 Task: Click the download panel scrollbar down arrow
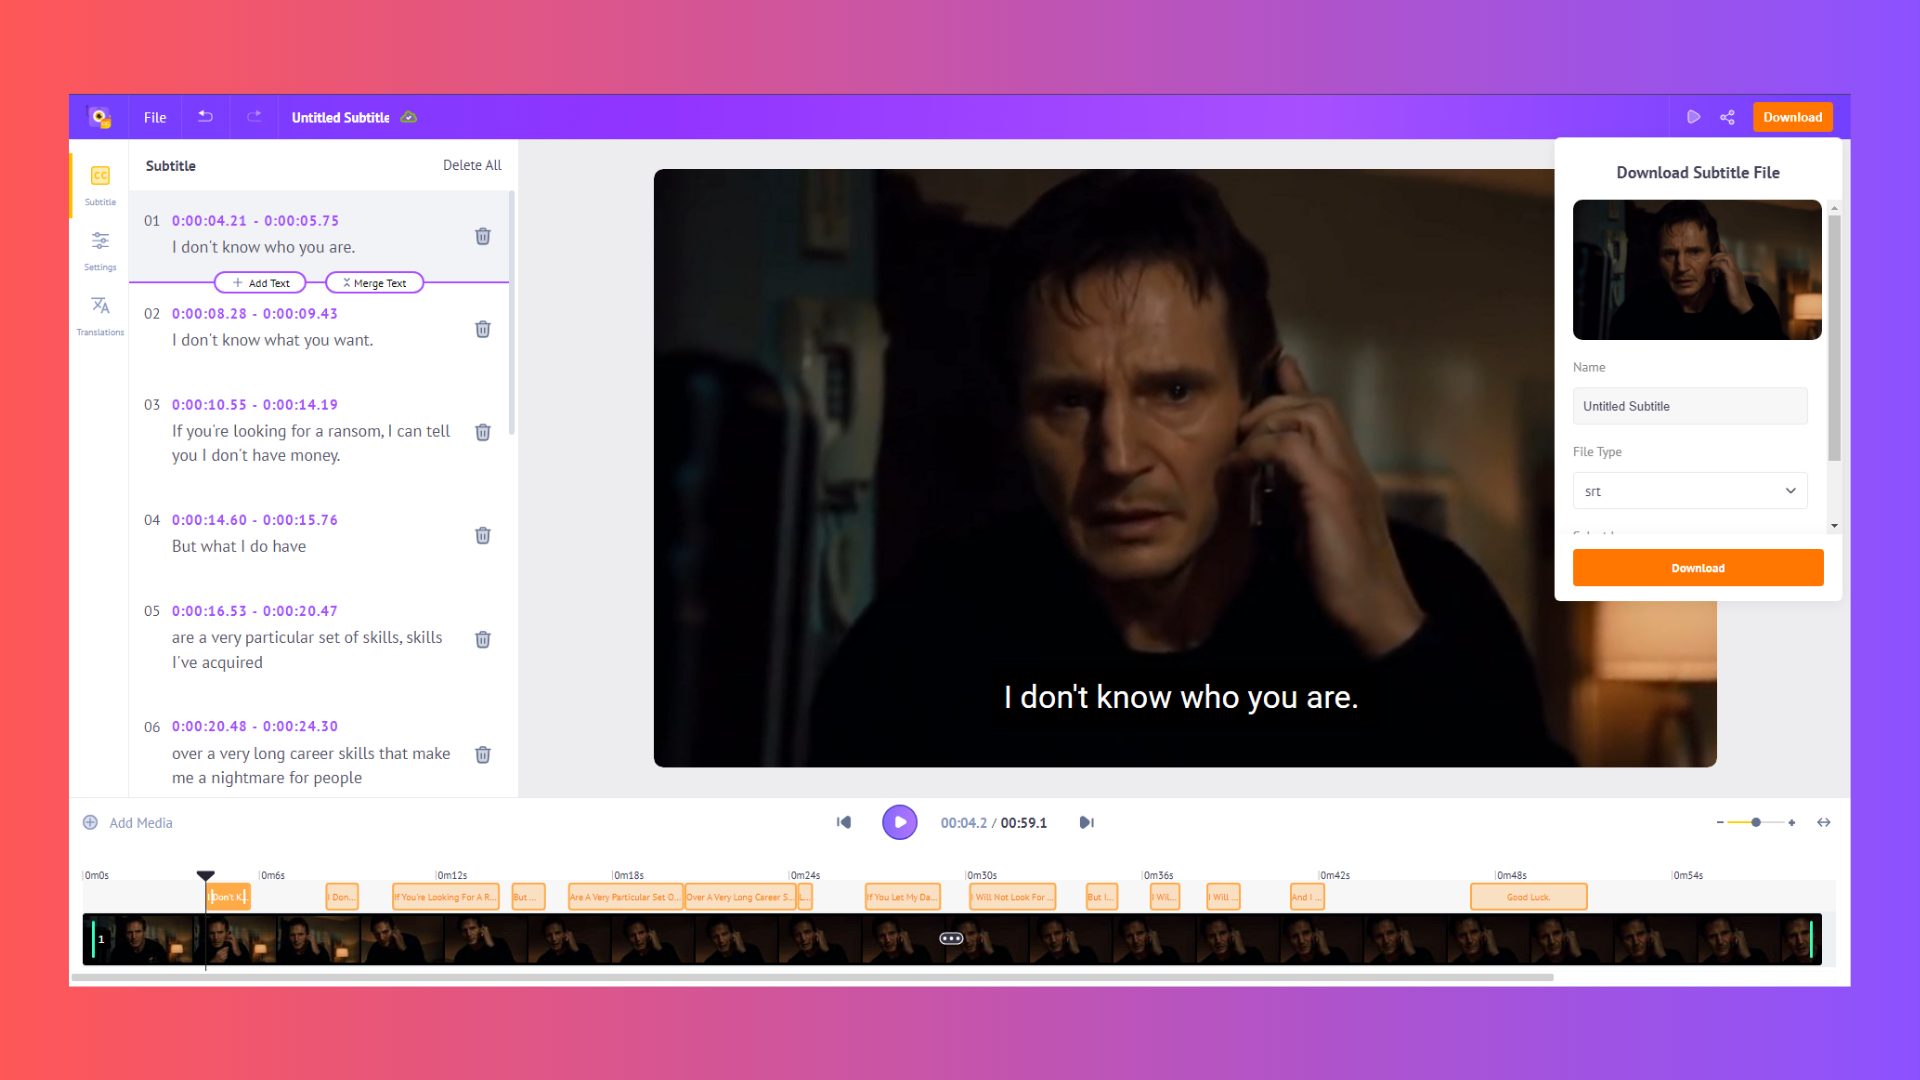point(1834,525)
